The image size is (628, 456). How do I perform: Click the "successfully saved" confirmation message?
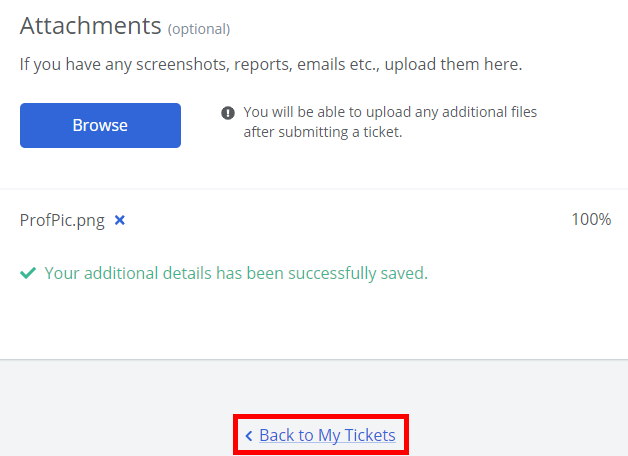pos(236,273)
